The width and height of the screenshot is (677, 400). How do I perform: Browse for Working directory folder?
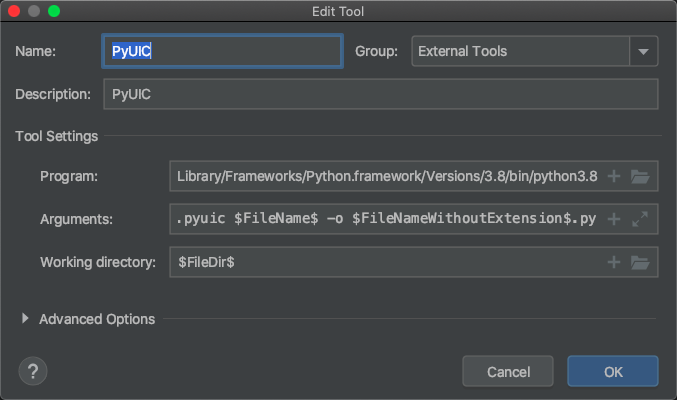tap(640, 262)
